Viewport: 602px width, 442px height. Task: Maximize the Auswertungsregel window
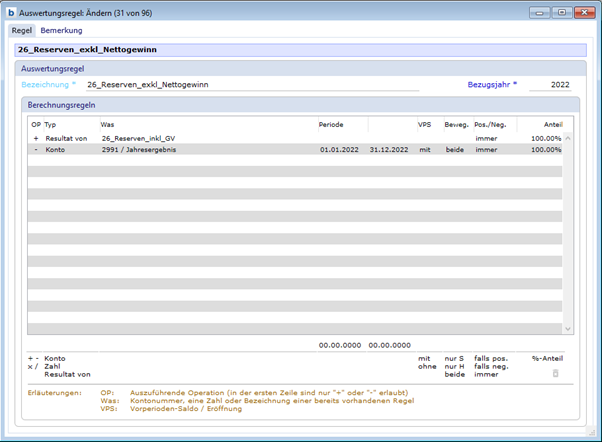point(561,12)
